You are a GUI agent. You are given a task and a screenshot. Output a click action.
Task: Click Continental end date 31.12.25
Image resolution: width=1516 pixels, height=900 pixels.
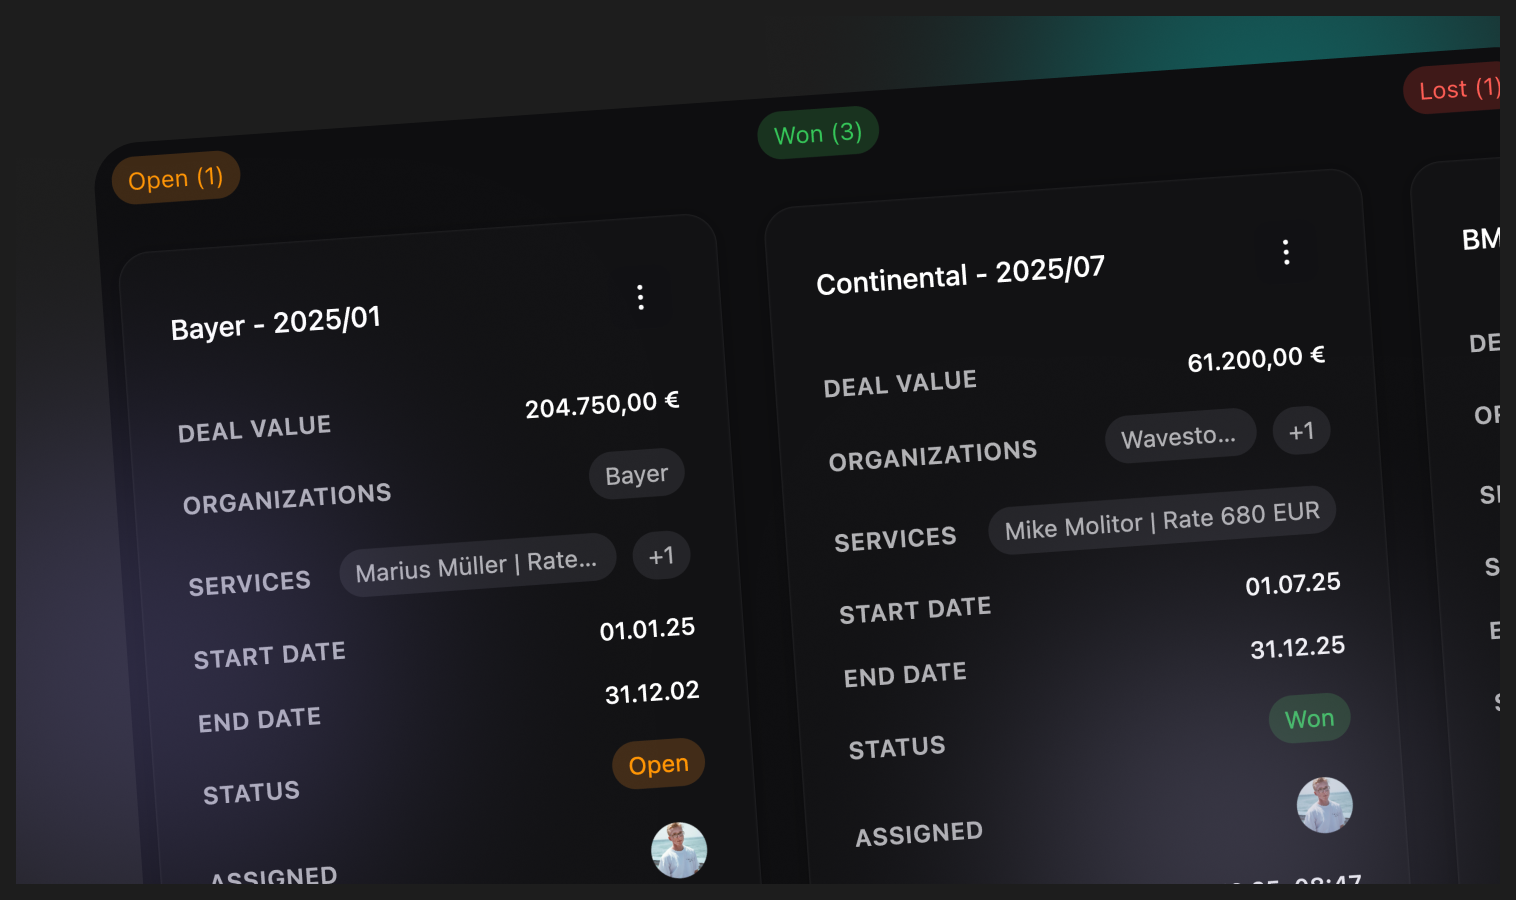pyautogui.click(x=1298, y=648)
